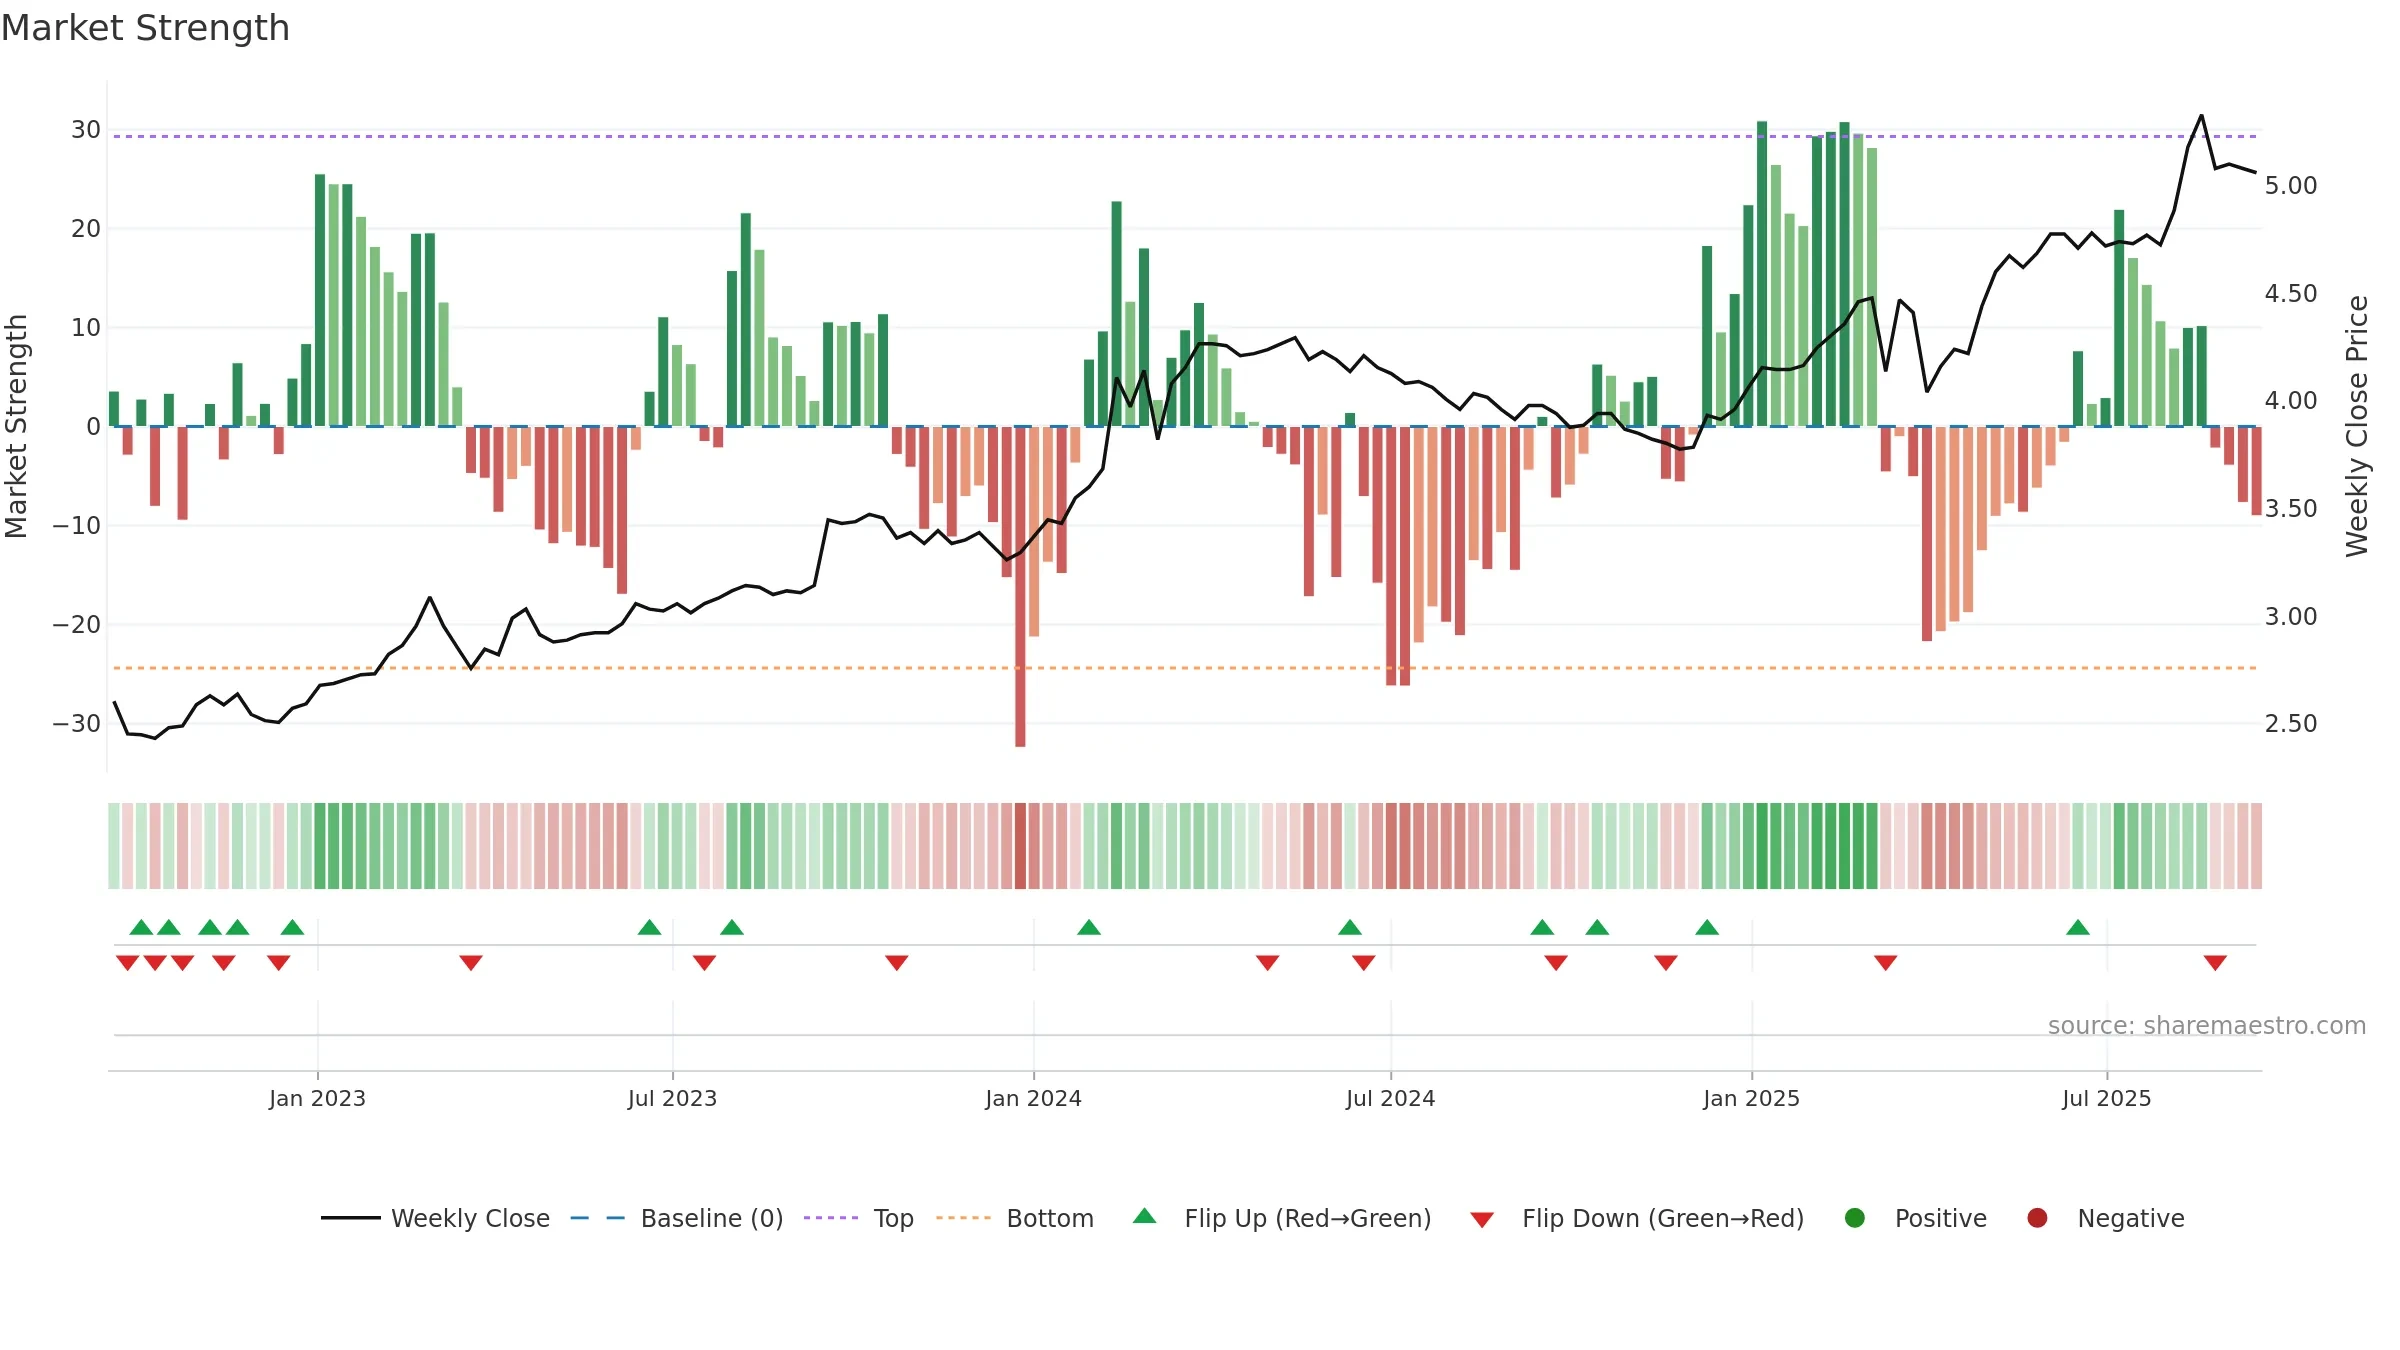This screenshot has height=1350, width=2400.
Task: Click the Jul 2023 axis label
Action: point(672,1098)
